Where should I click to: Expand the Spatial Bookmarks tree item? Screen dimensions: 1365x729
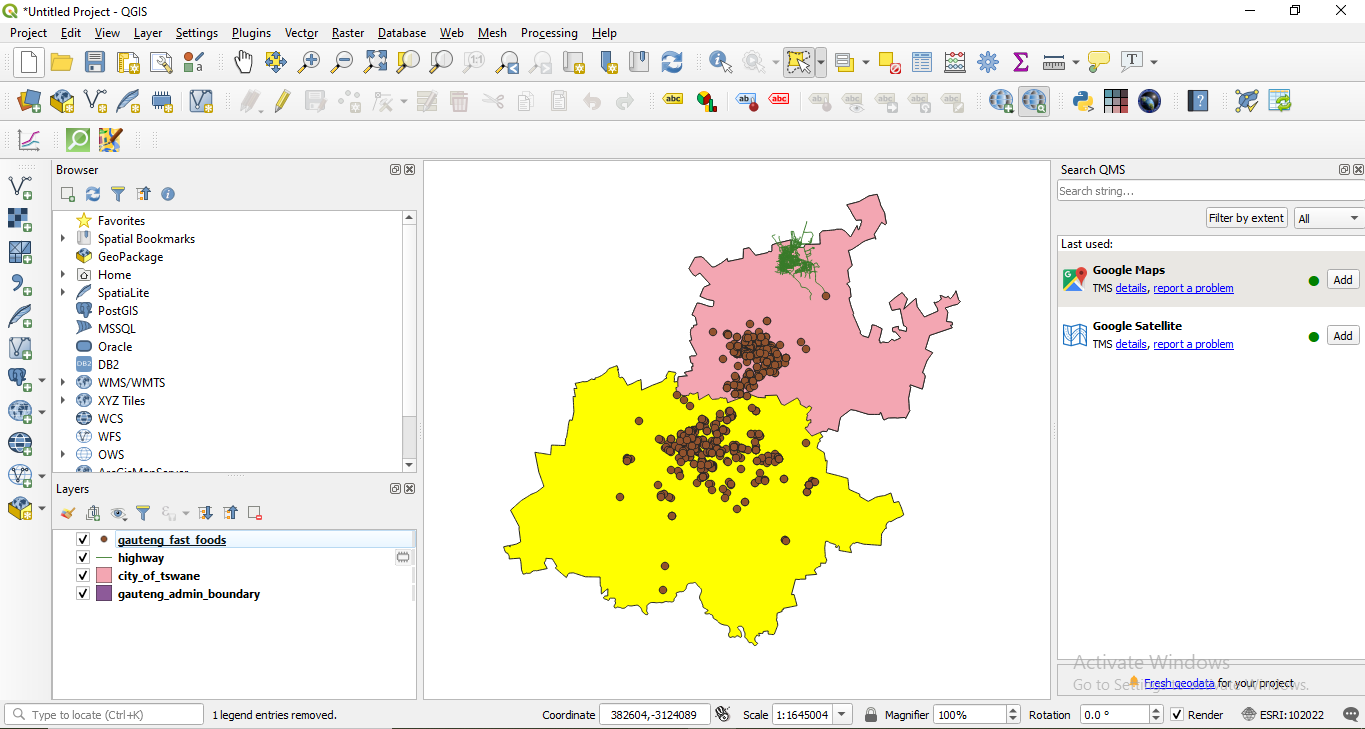click(x=63, y=239)
